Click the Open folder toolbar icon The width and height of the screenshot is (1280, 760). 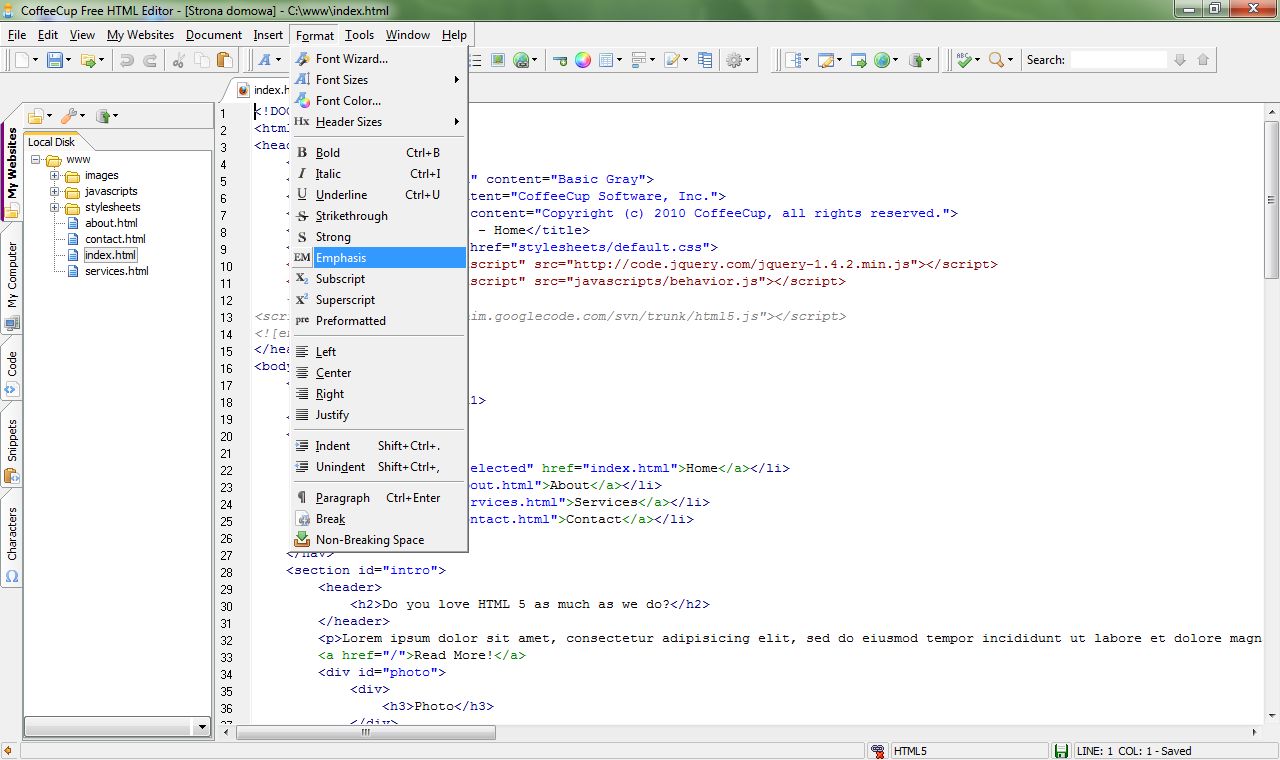click(88, 60)
